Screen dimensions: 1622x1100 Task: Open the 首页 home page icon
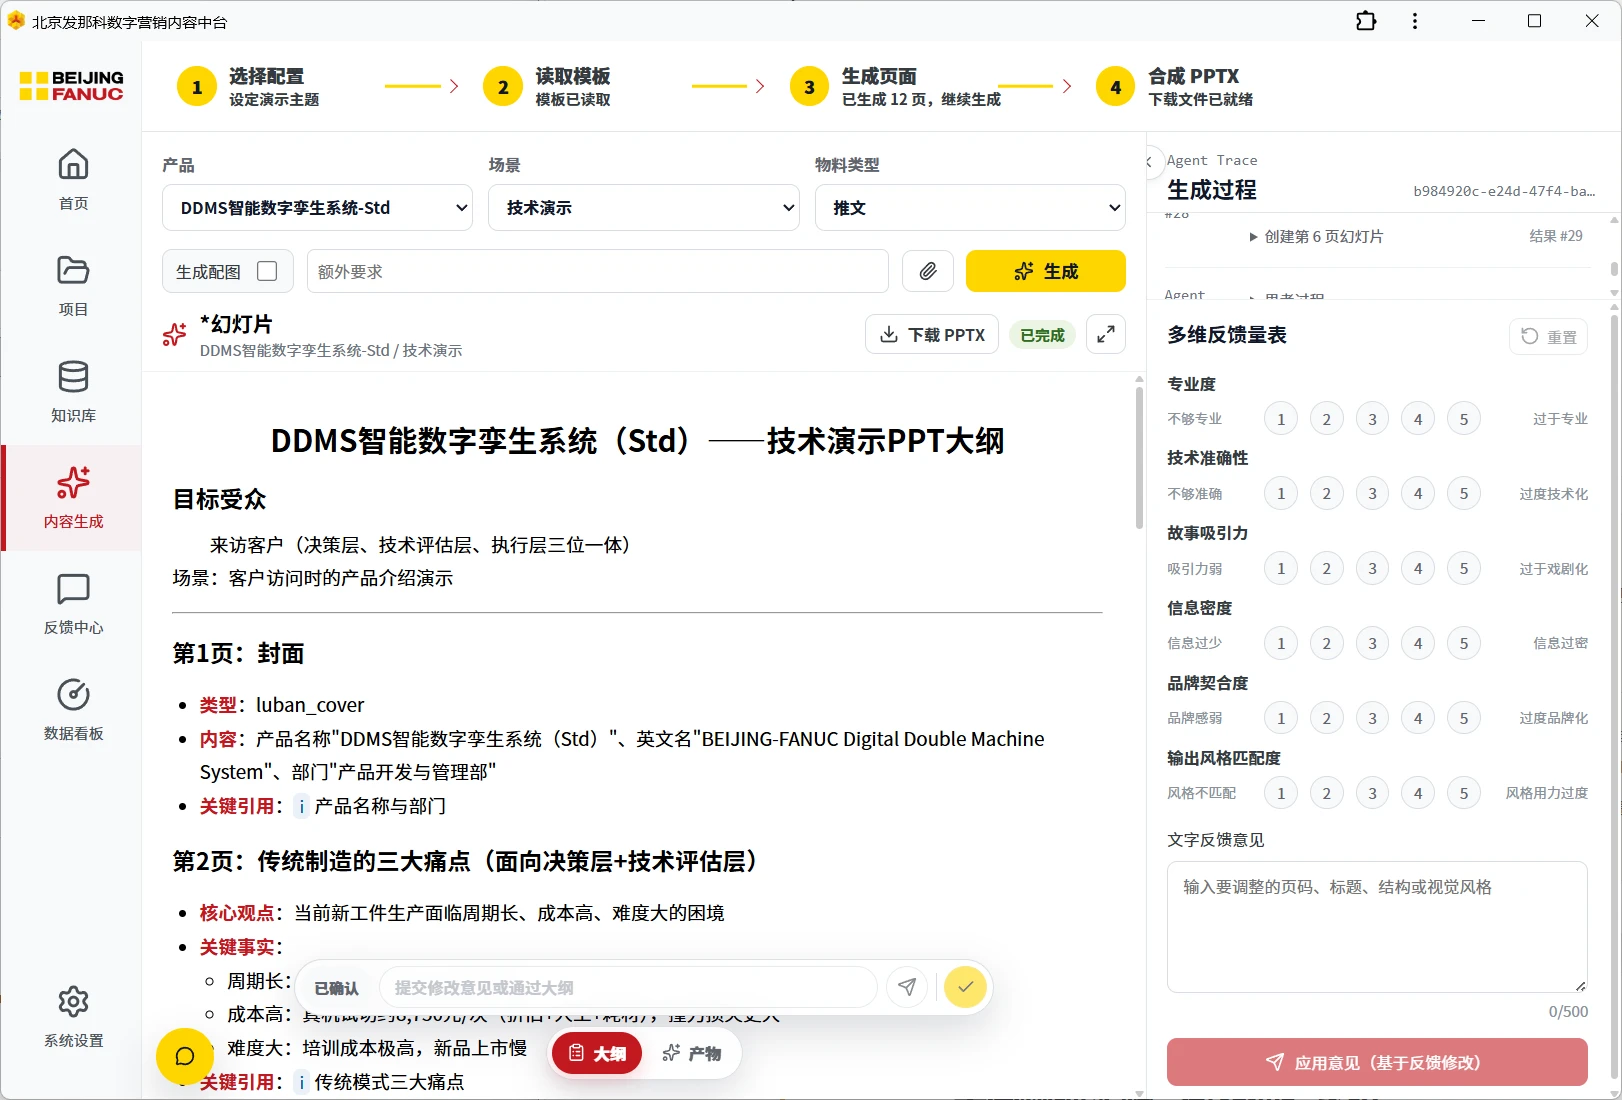click(73, 165)
